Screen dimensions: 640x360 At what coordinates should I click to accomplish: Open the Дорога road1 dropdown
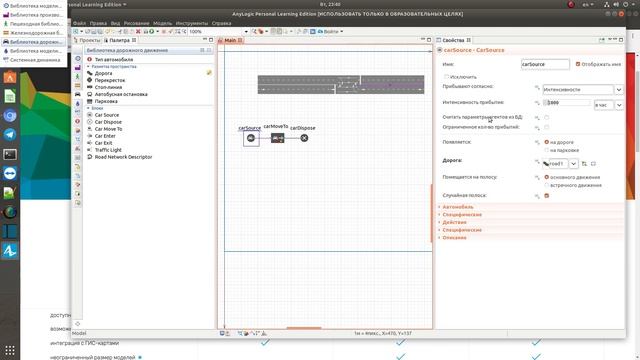point(573,164)
